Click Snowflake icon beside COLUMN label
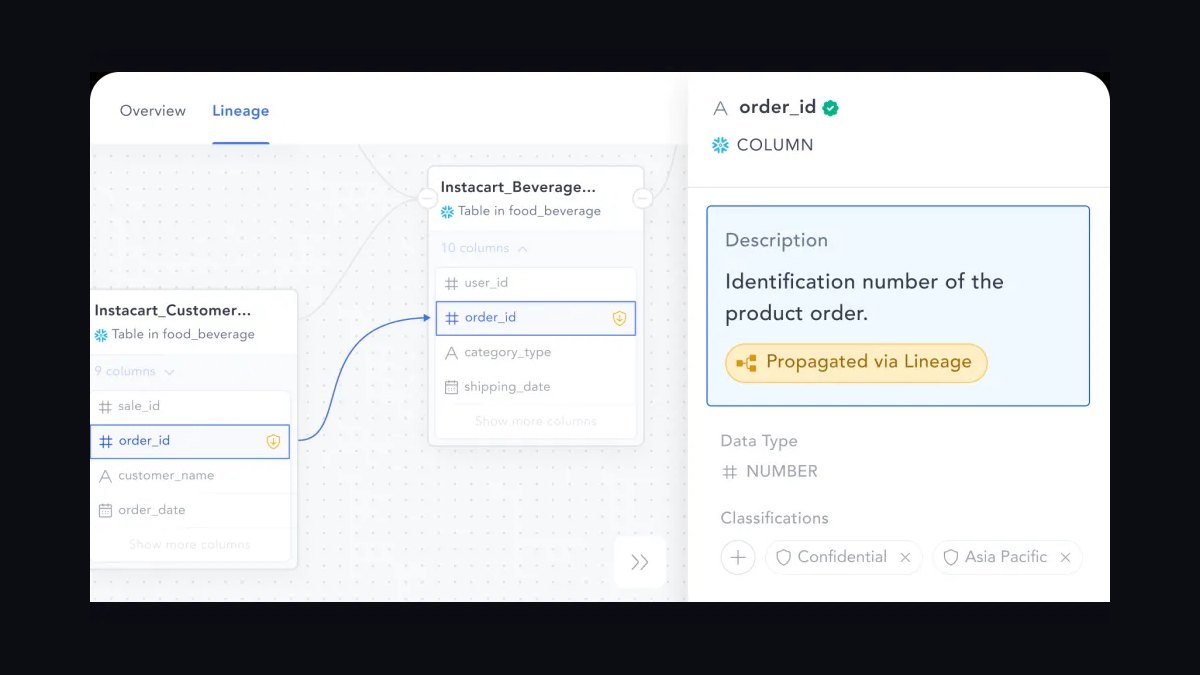The image size is (1200, 675). (720, 145)
